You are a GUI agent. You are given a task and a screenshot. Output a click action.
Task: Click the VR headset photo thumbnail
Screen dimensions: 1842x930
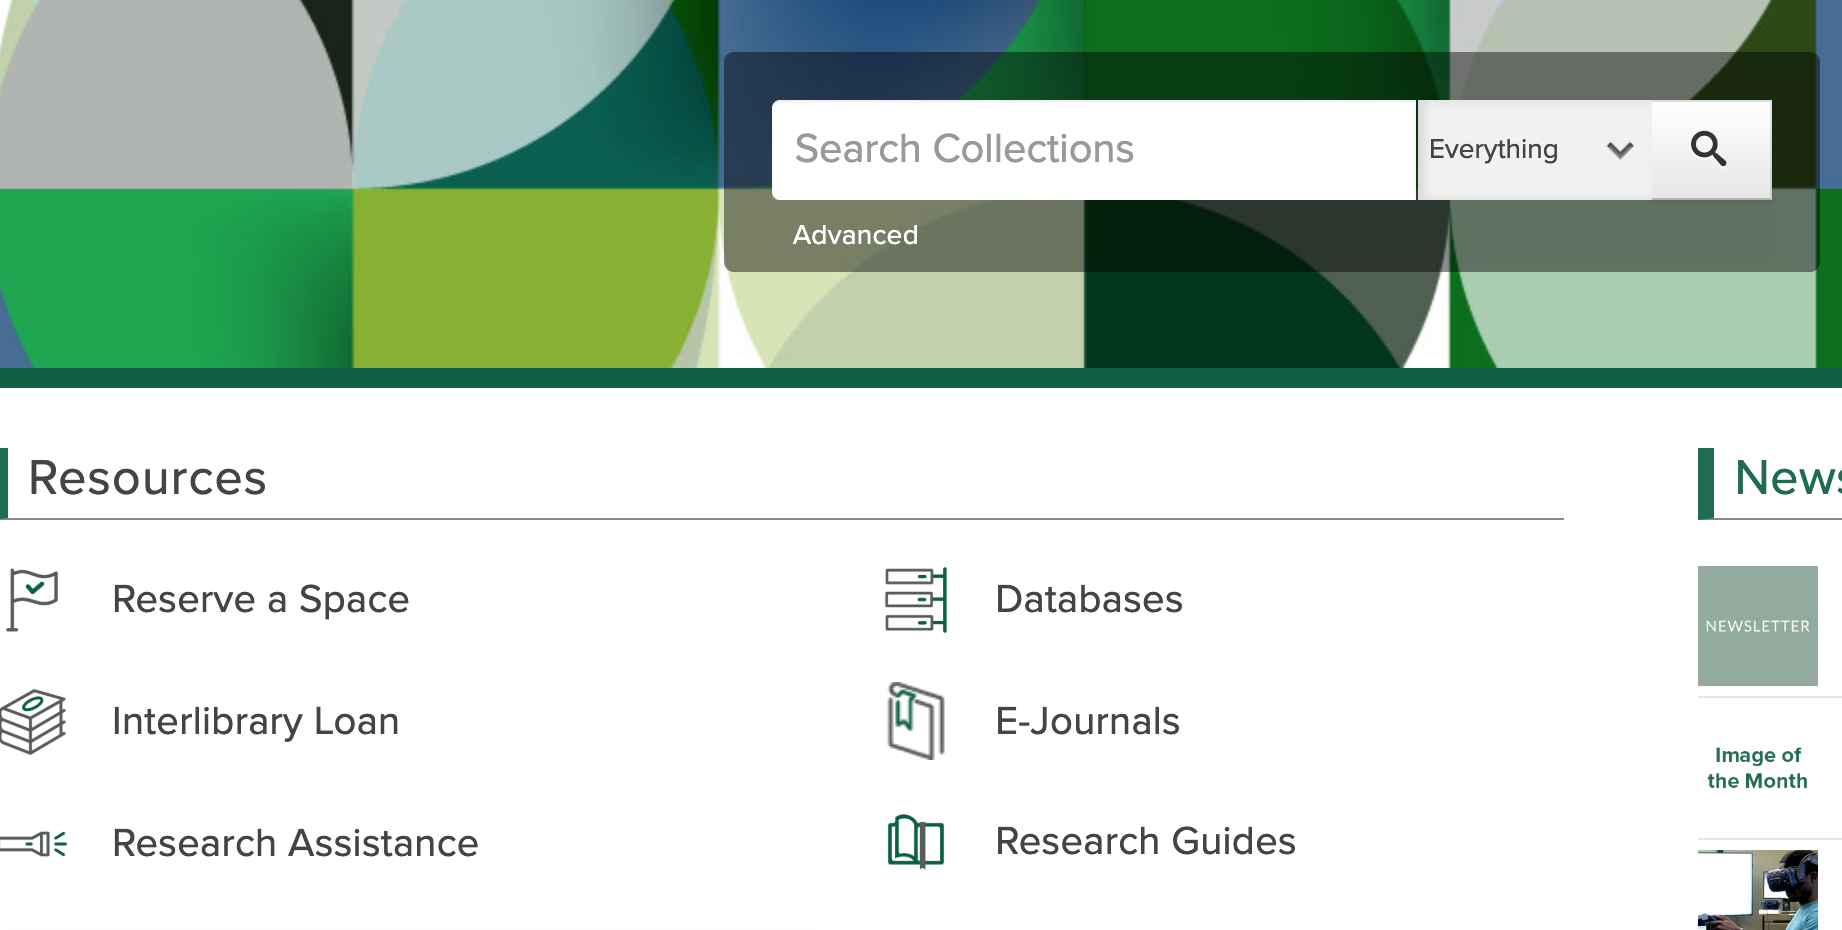point(1757,889)
